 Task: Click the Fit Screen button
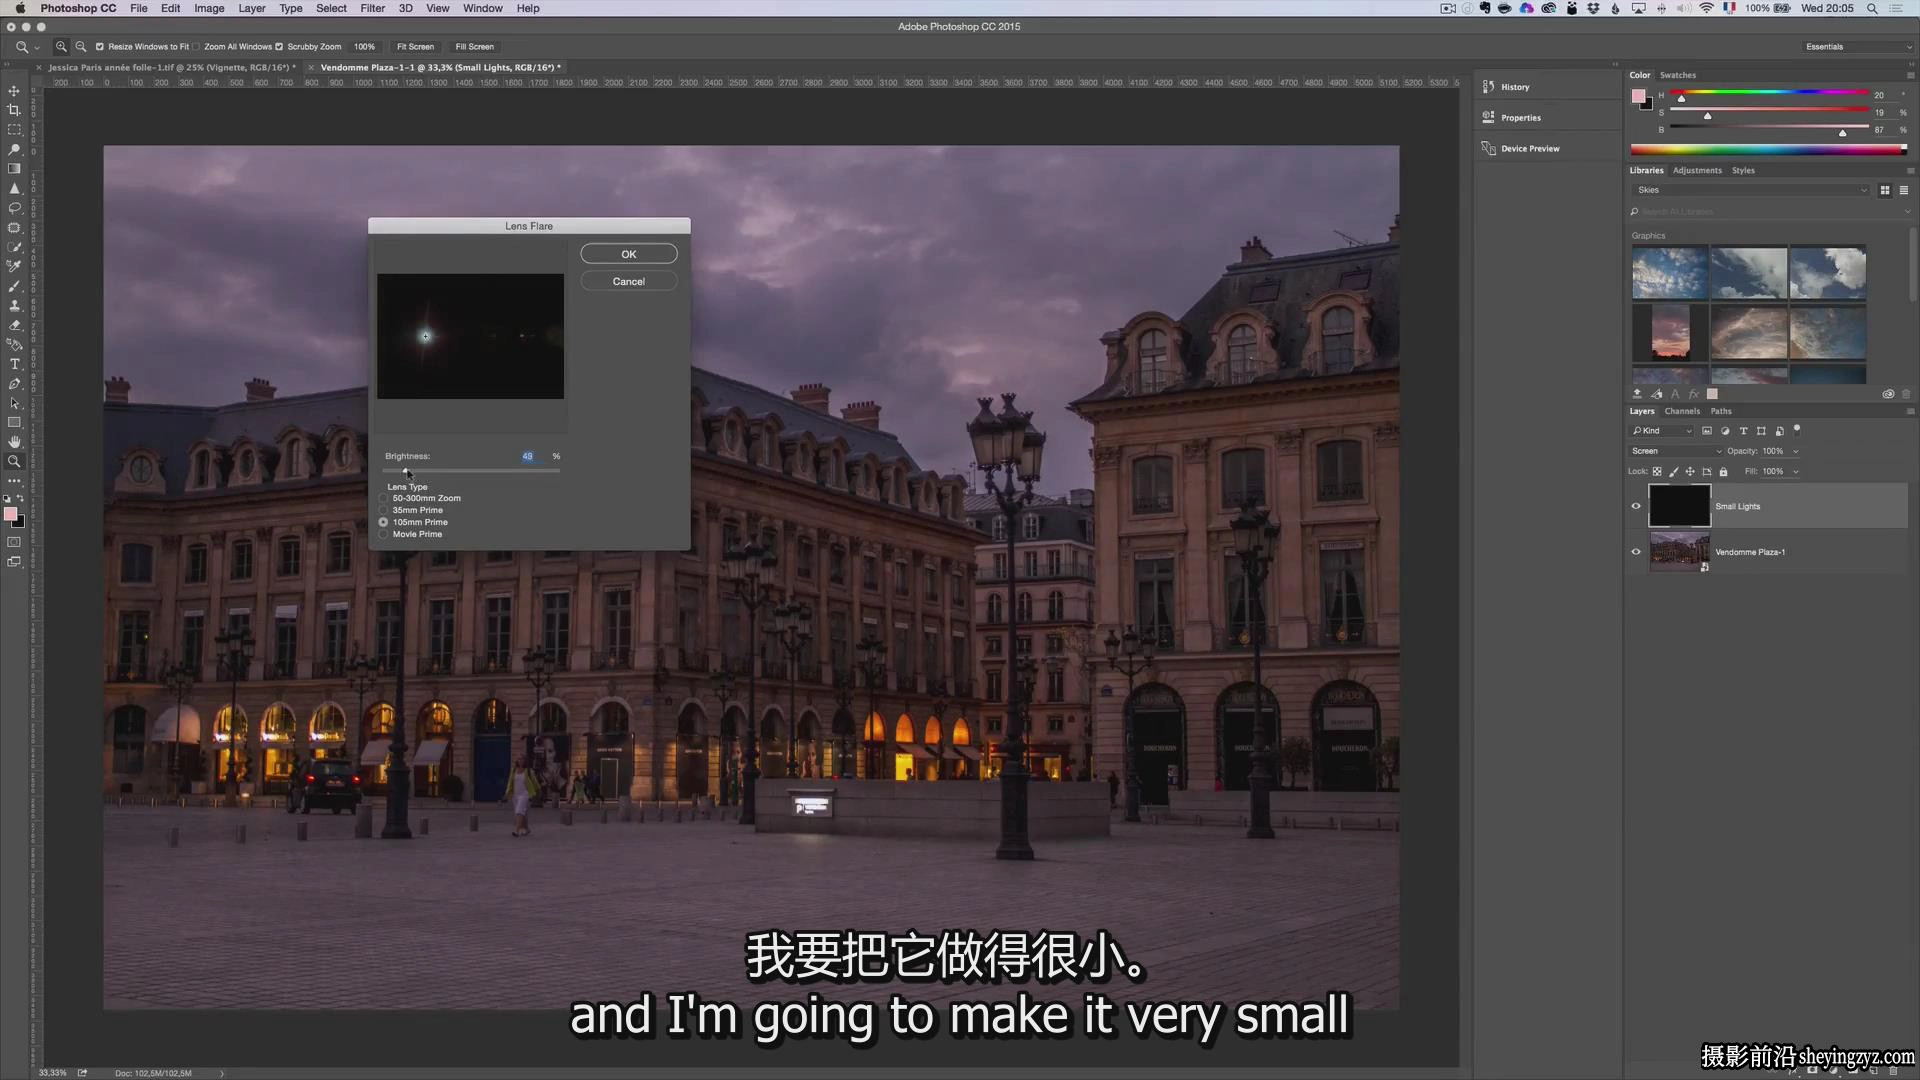(x=415, y=47)
